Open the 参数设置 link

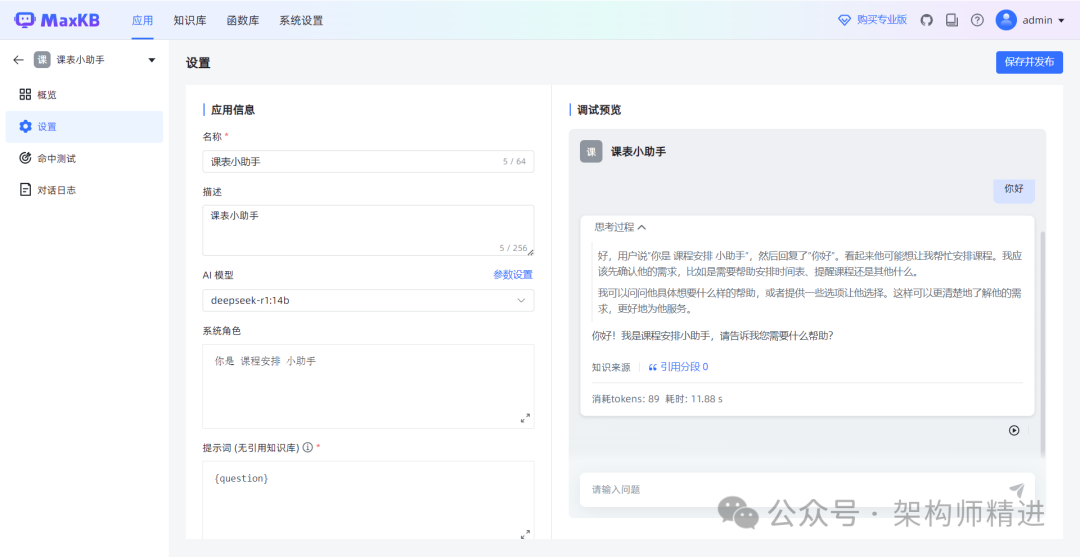click(512, 275)
